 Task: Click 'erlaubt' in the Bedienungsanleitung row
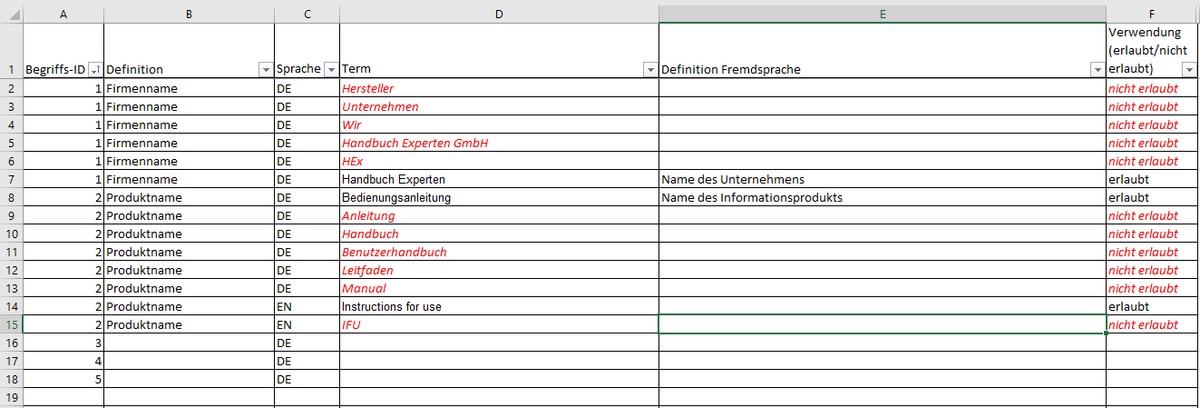pos(1128,197)
